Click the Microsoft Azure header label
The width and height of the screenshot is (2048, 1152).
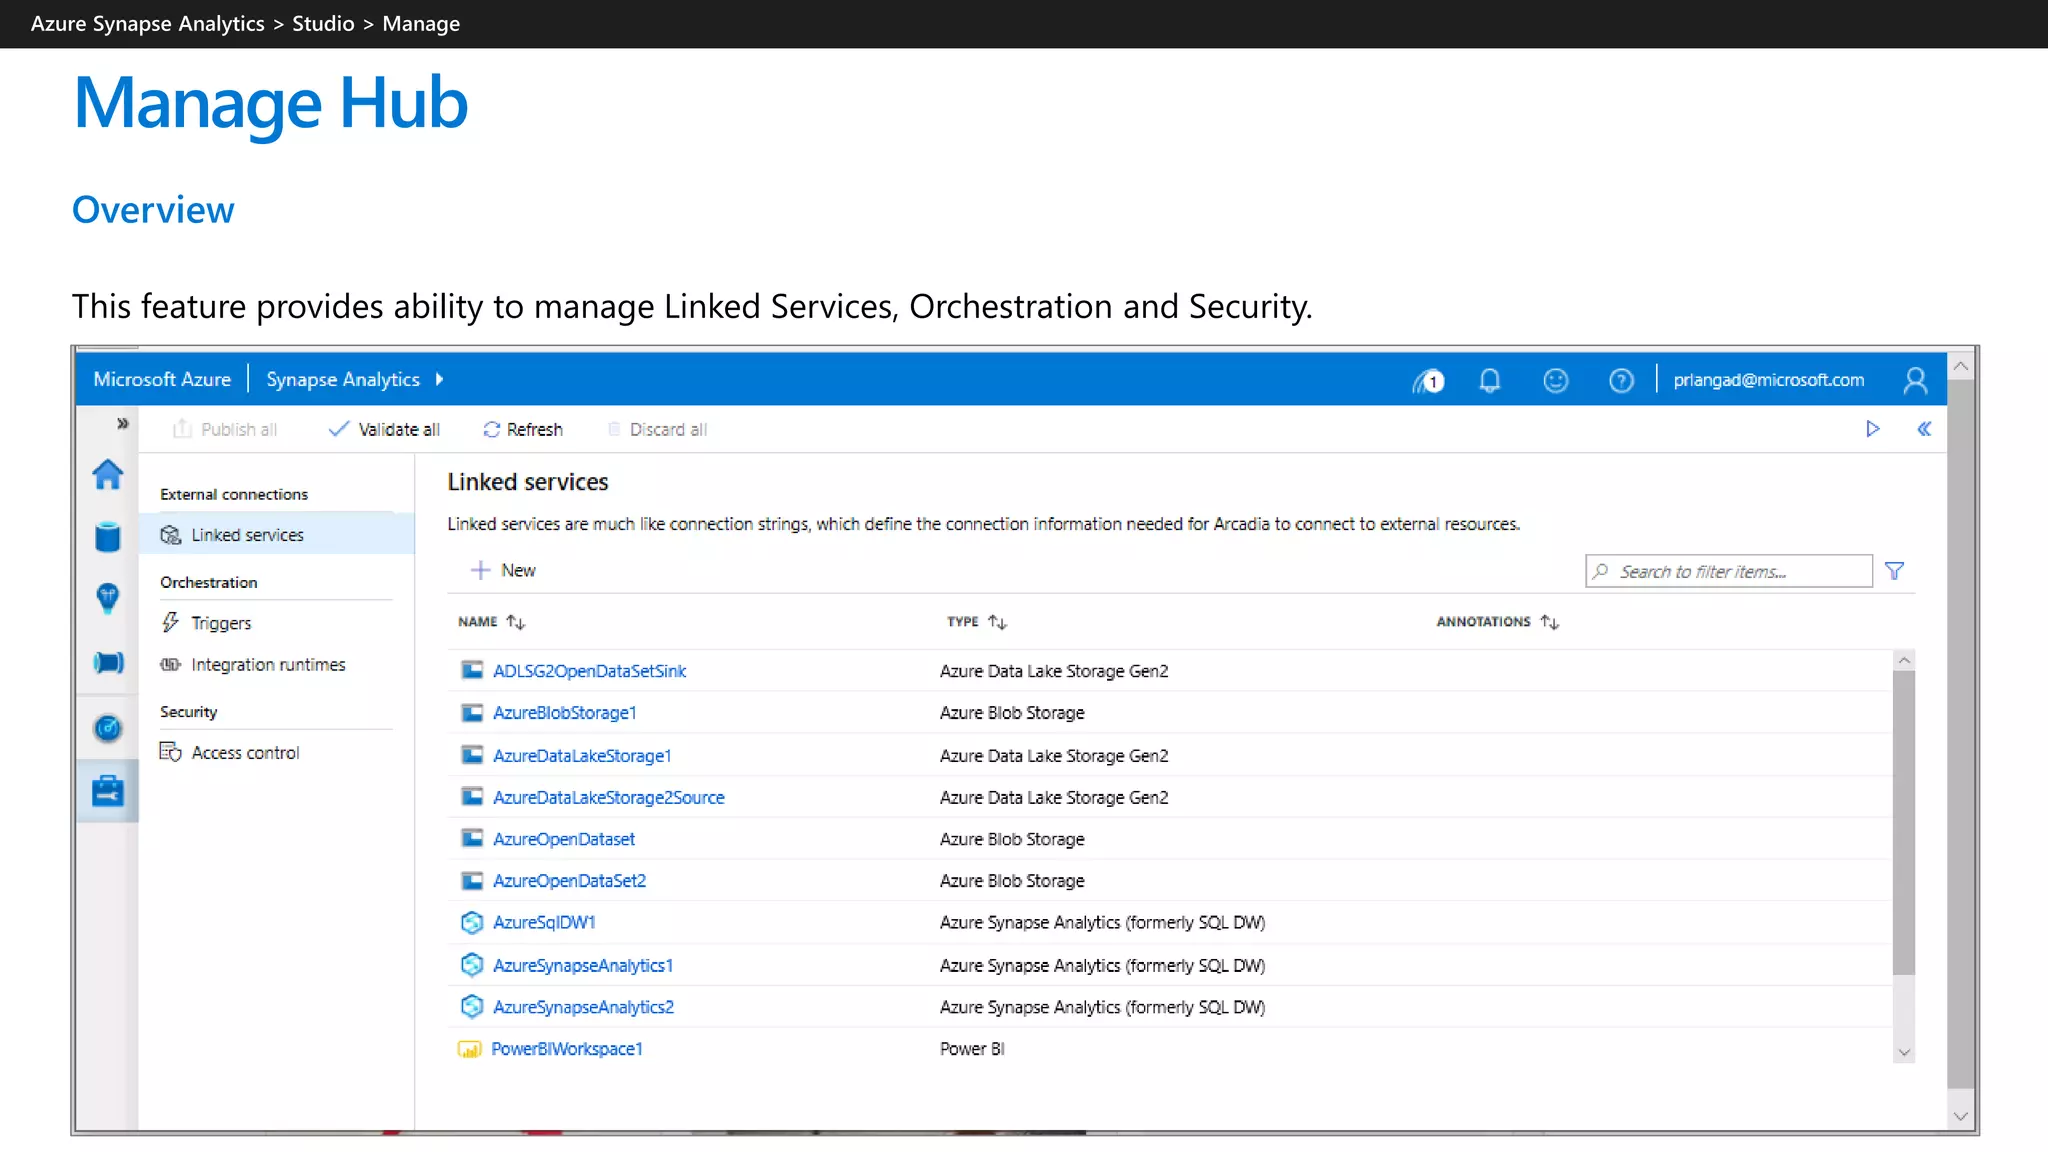pyautogui.click(x=162, y=380)
